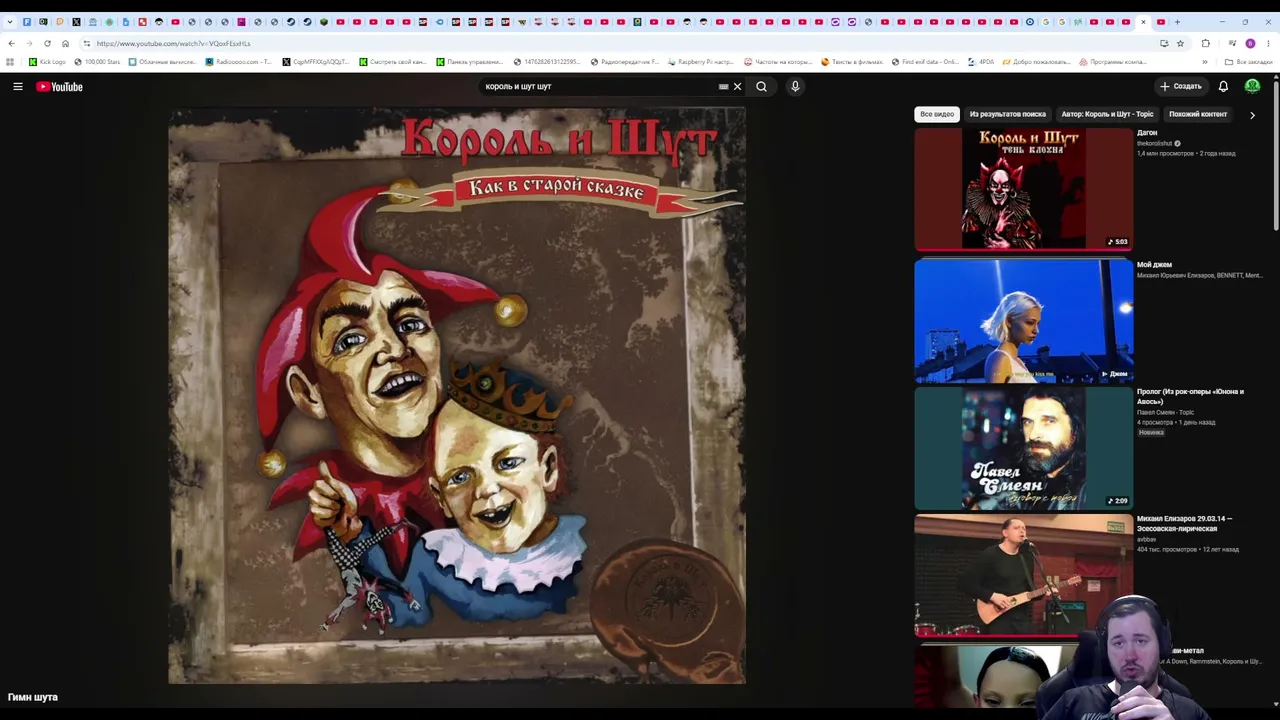The height and width of the screenshot is (720, 1280).
Task: Open the Дагон video title
Action: (x=1147, y=133)
